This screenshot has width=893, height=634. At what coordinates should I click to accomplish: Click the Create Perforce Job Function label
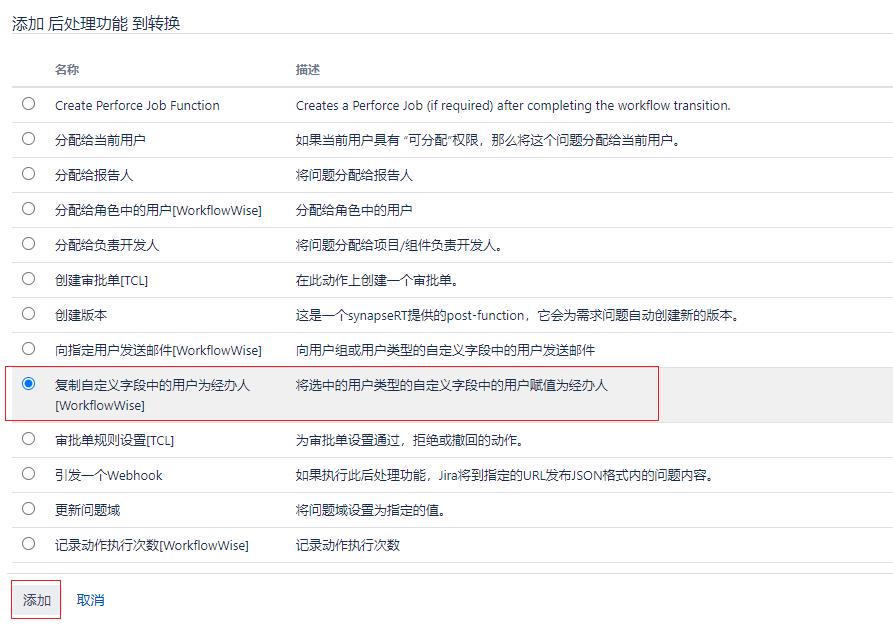click(137, 105)
